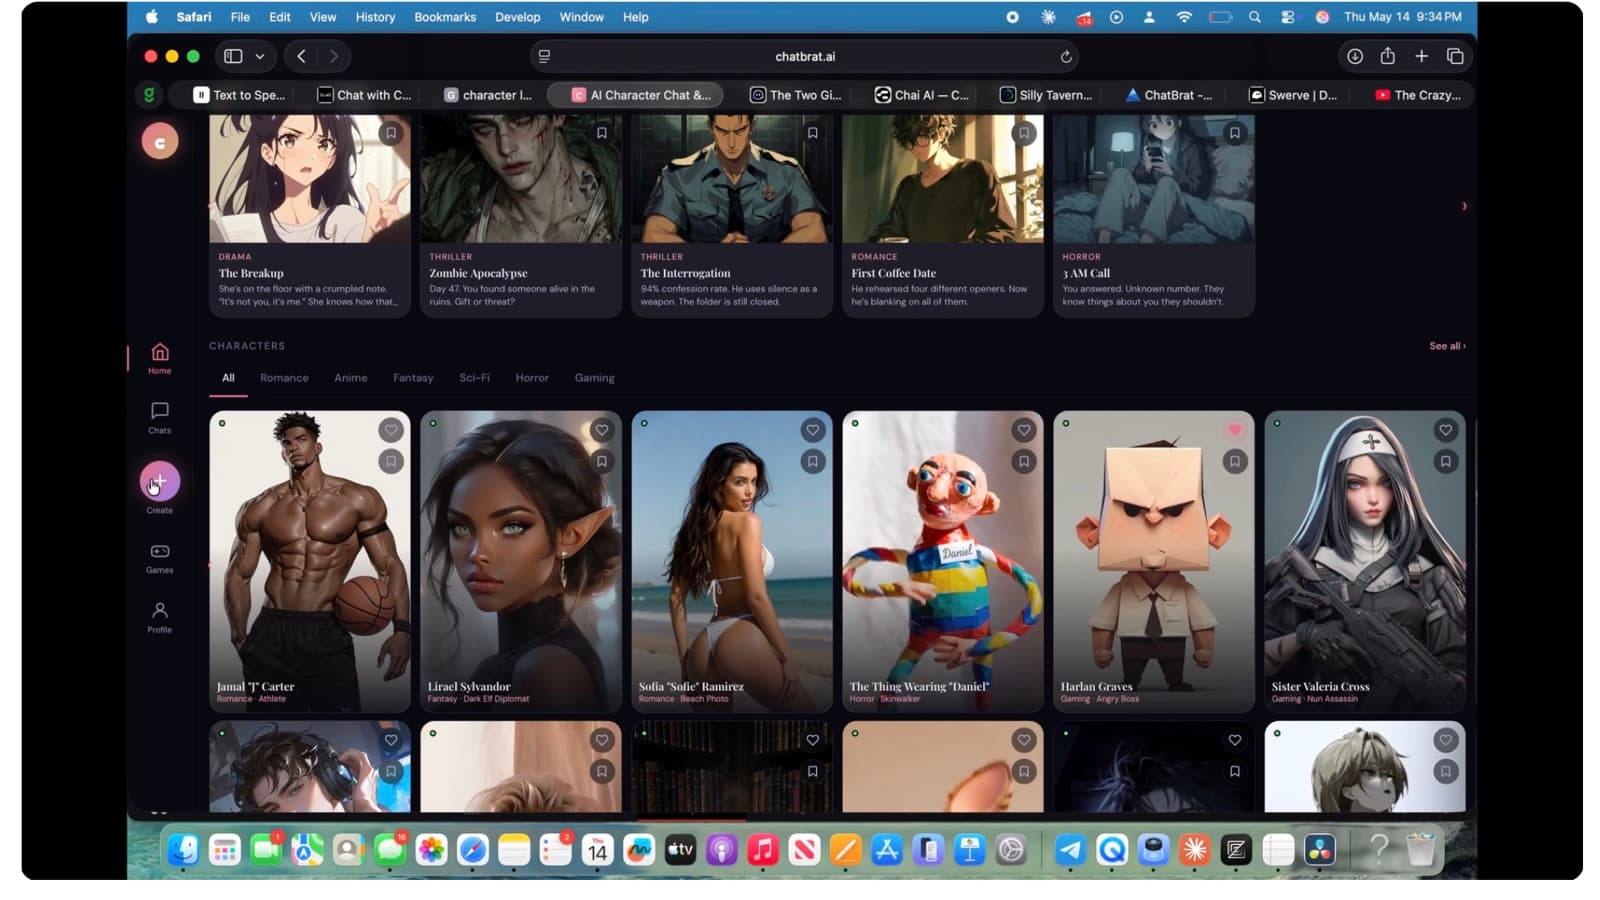Open the First Coffee Date scenario card
The height and width of the screenshot is (900, 1600).
(x=943, y=215)
